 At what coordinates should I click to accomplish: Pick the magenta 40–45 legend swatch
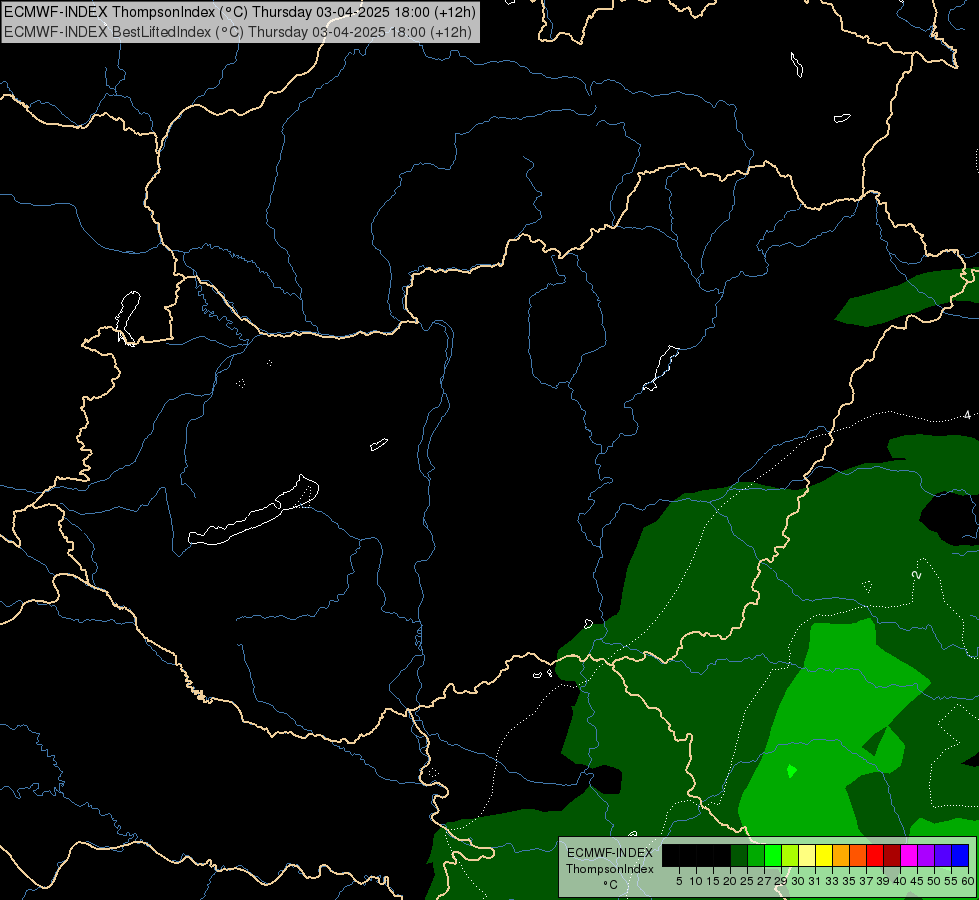tap(909, 855)
